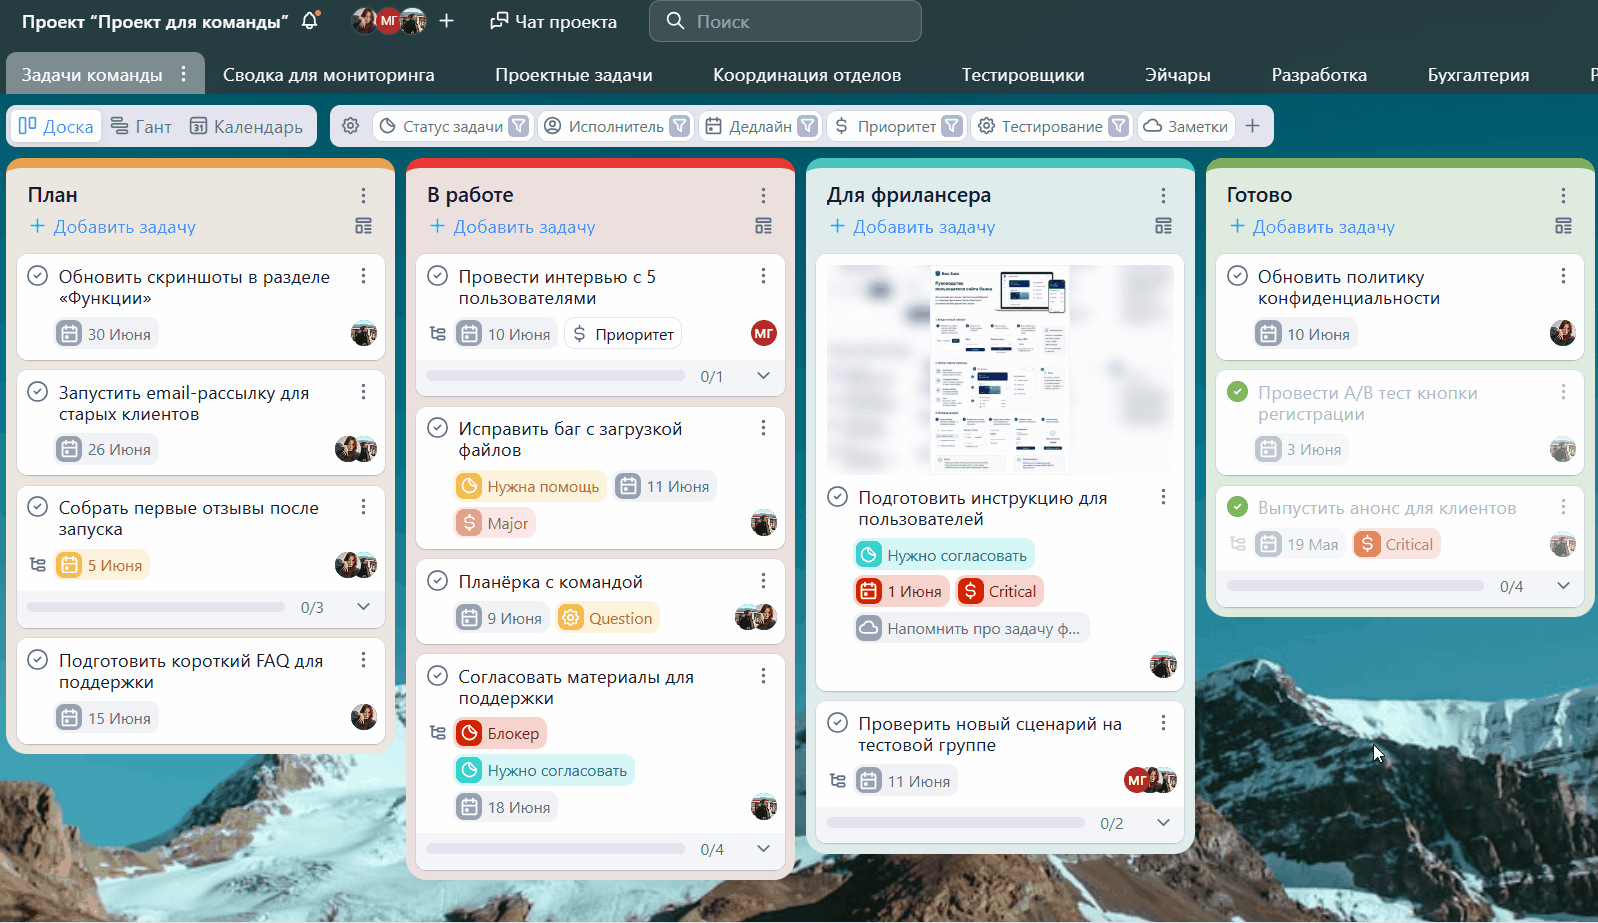Expand subtasks of Выпустить анонс card
This screenshot has width=1598, height=923.
pyautogui.click(x=1563, y=586)
